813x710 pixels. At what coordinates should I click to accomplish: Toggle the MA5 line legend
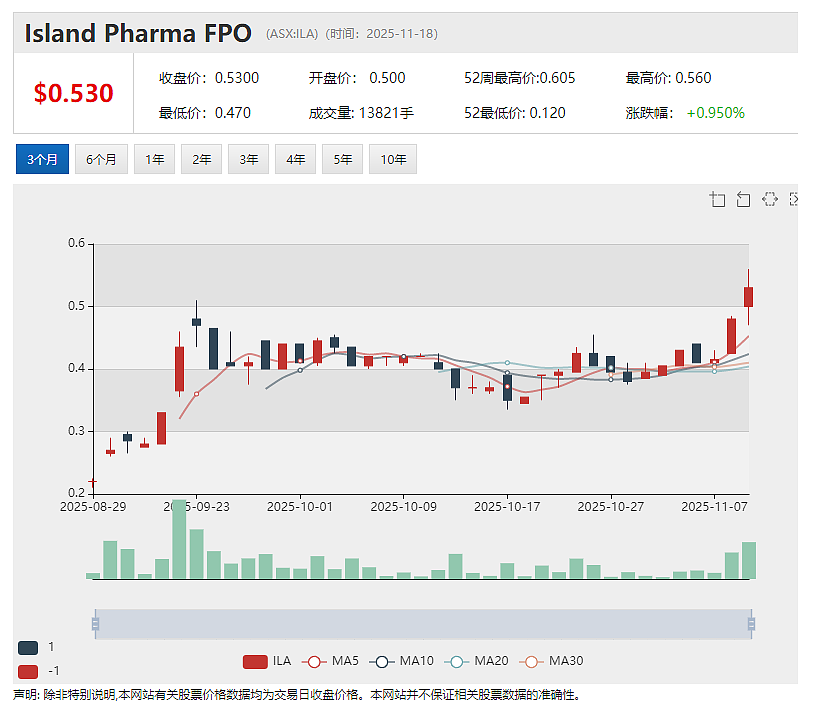(x=330, y=661)
